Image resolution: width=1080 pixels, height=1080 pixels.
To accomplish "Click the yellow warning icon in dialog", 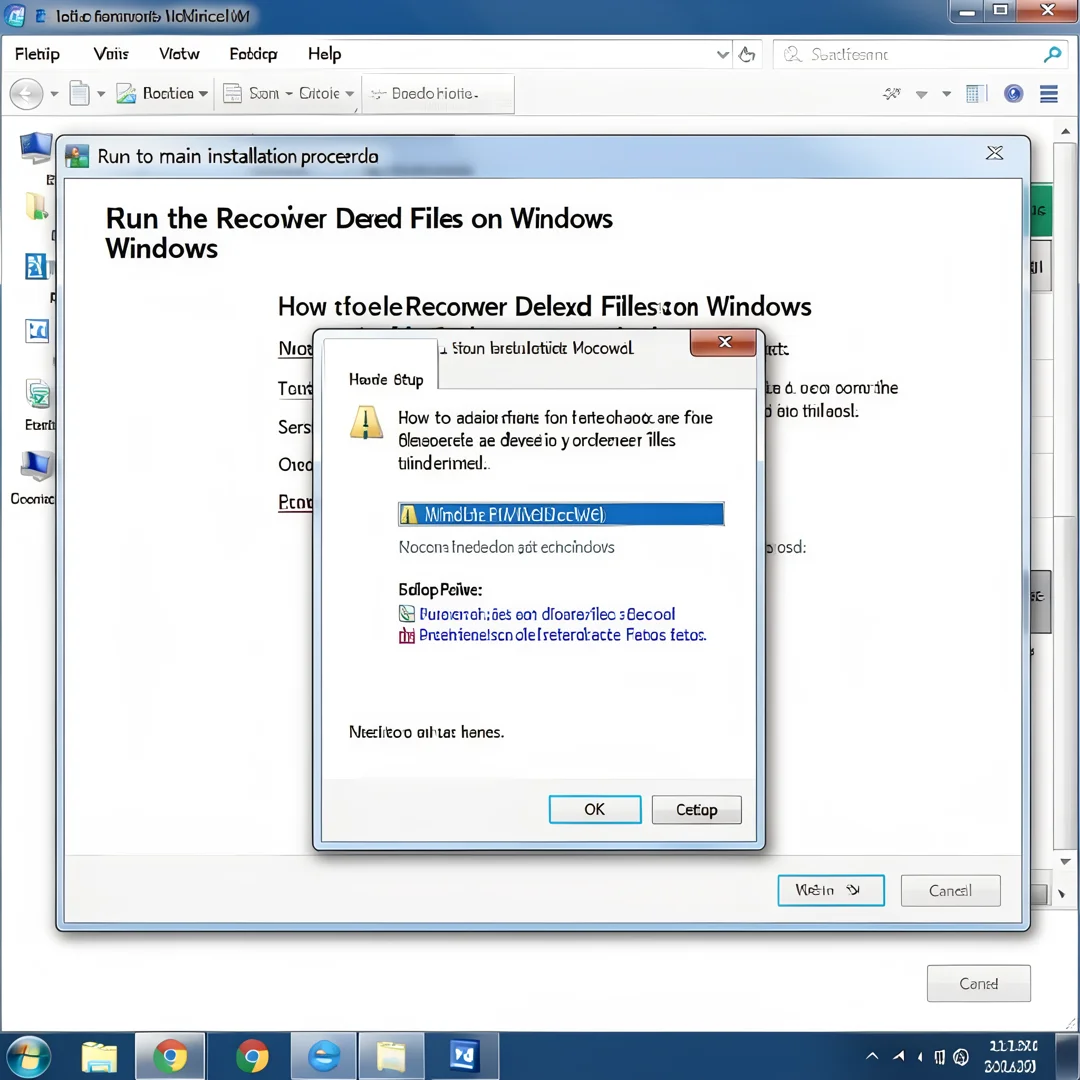I will [366, 423].
